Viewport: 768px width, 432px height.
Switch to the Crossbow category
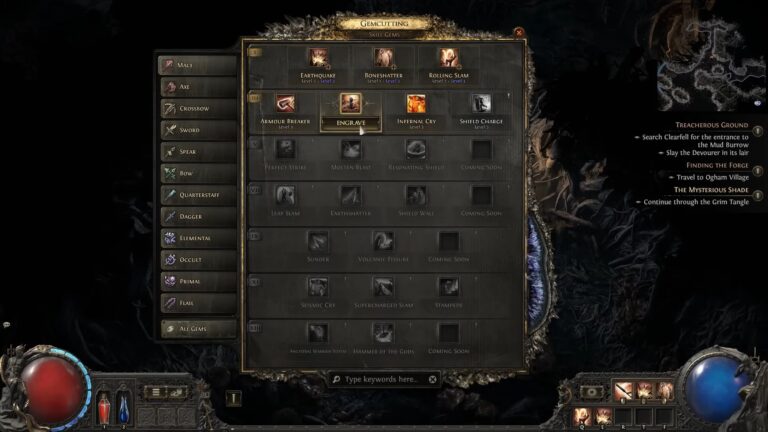198,108
